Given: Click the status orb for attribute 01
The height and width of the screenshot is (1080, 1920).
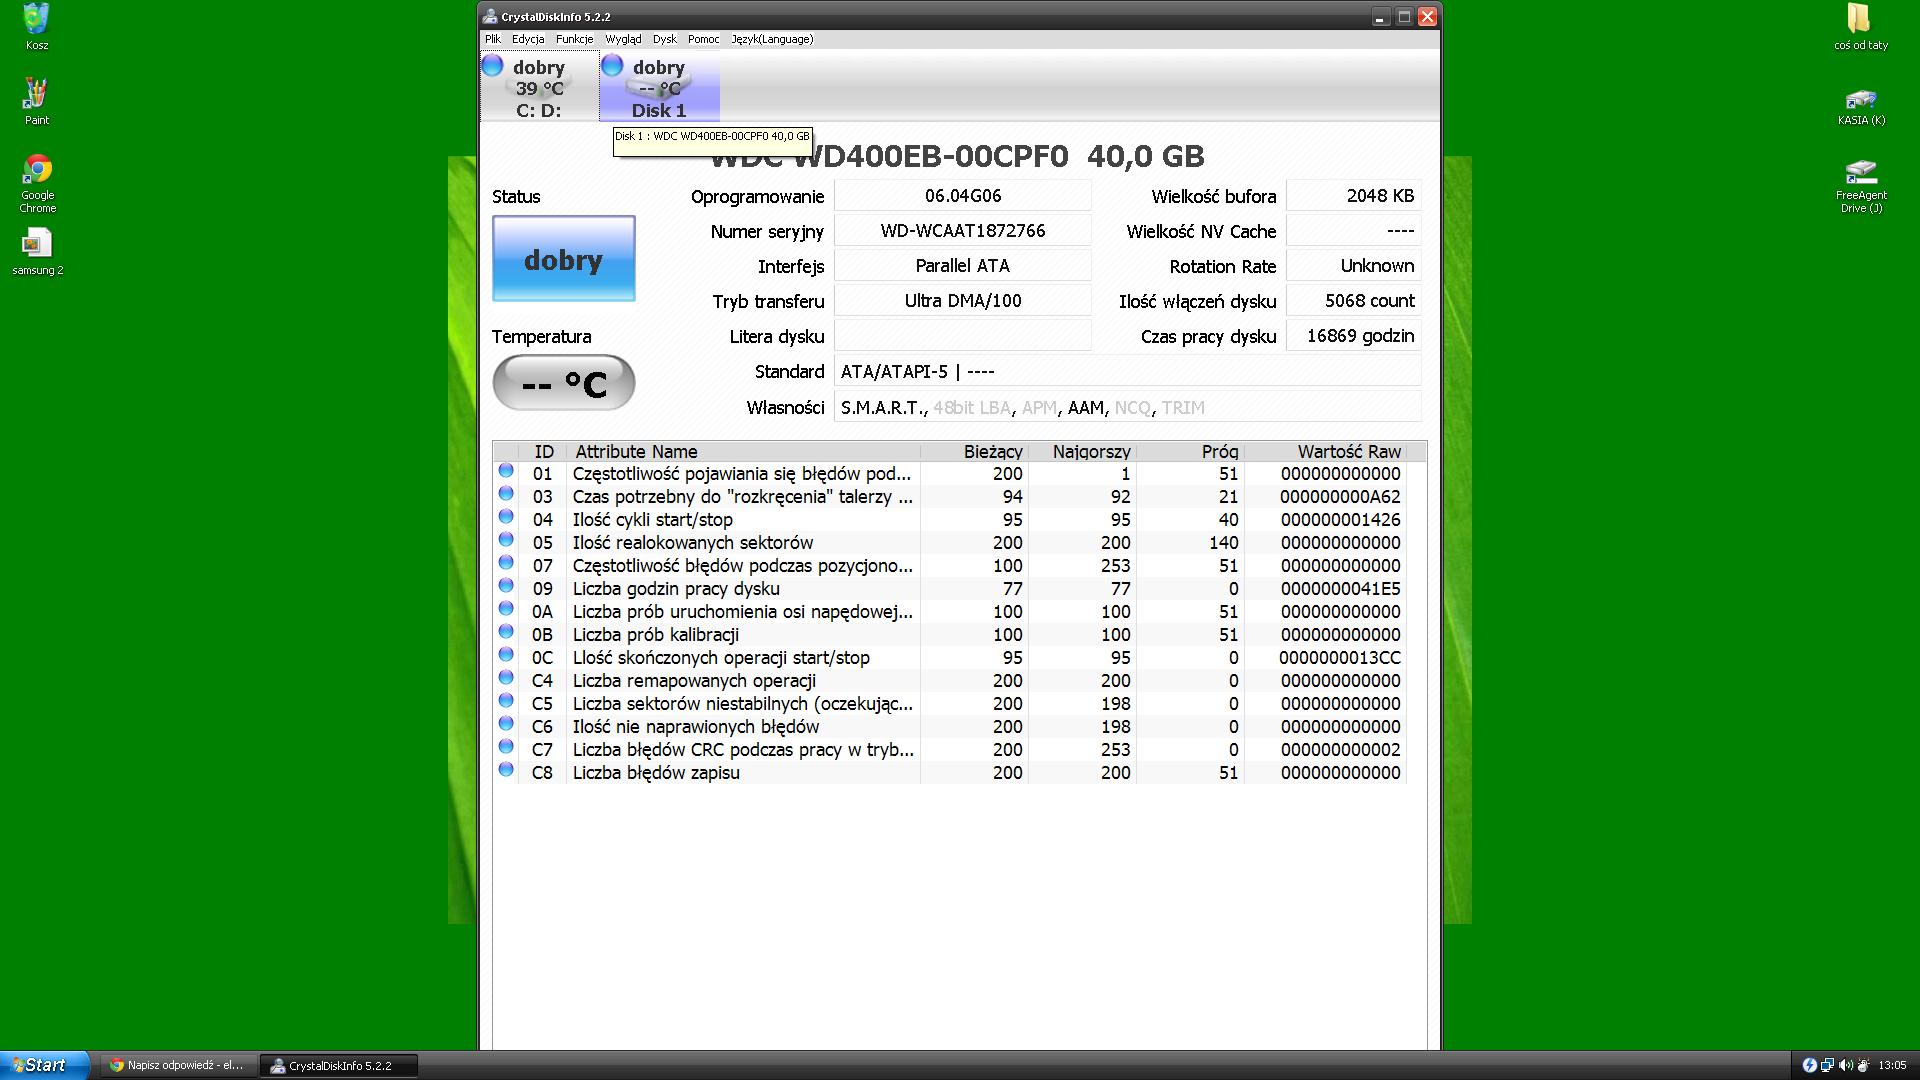Looking at the screenshot, I should coord(506,471).
